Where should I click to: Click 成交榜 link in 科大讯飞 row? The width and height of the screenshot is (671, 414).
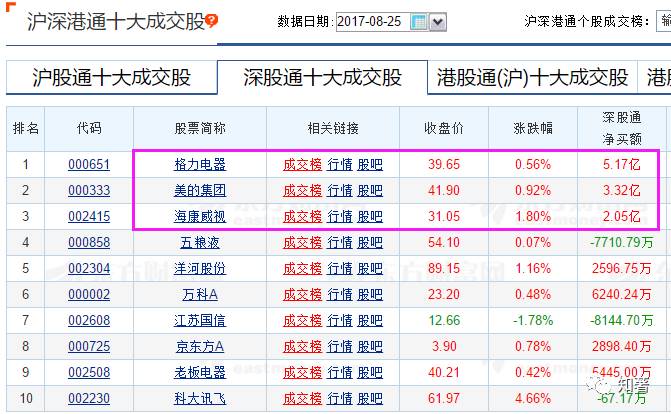click(x=303, y=399)
